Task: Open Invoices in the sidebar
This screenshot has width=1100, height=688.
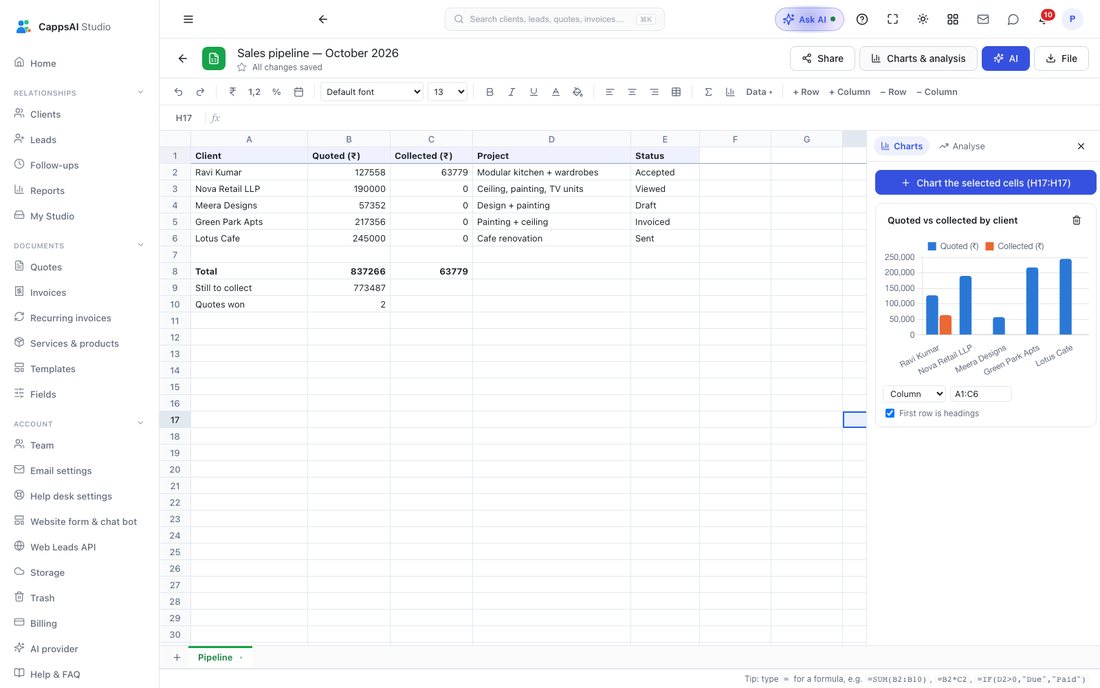Action: click(48, 292)
